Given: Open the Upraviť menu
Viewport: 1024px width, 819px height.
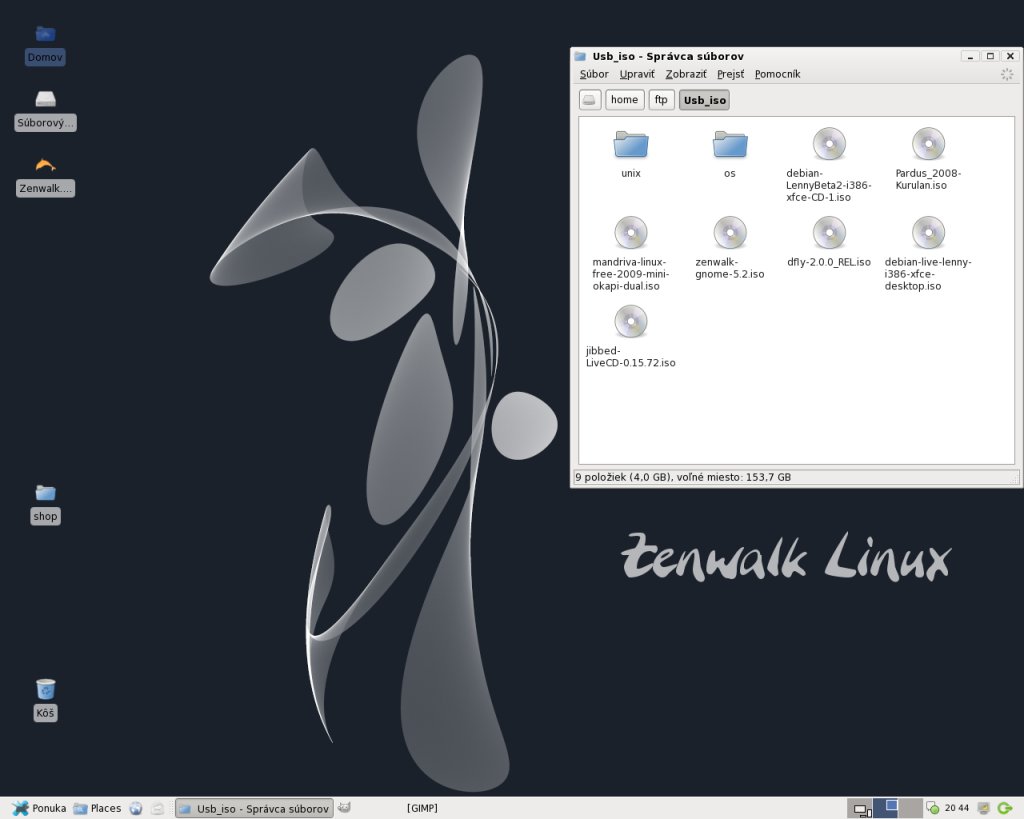Looking at the screenshot, I should [637, 74].
